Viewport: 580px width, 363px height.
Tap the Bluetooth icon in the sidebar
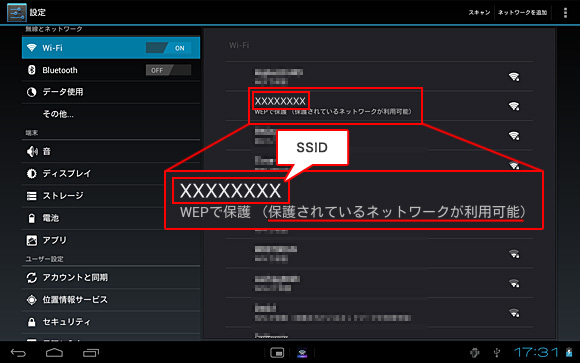point(32,70)
